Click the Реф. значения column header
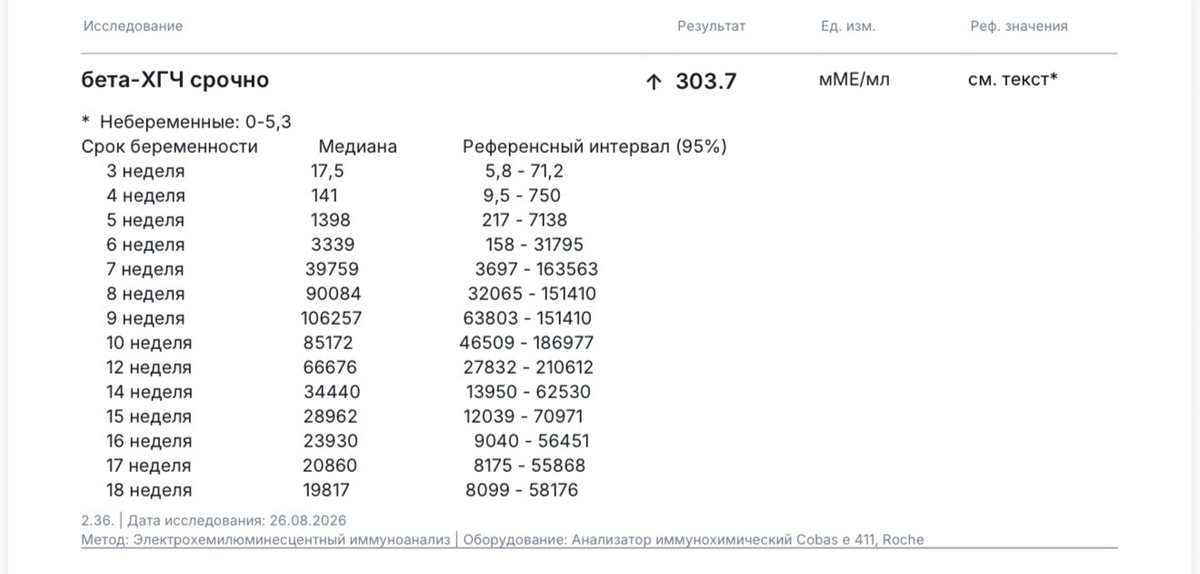The width and height of the screenshot is (1200, 574). pos(1018,26)
